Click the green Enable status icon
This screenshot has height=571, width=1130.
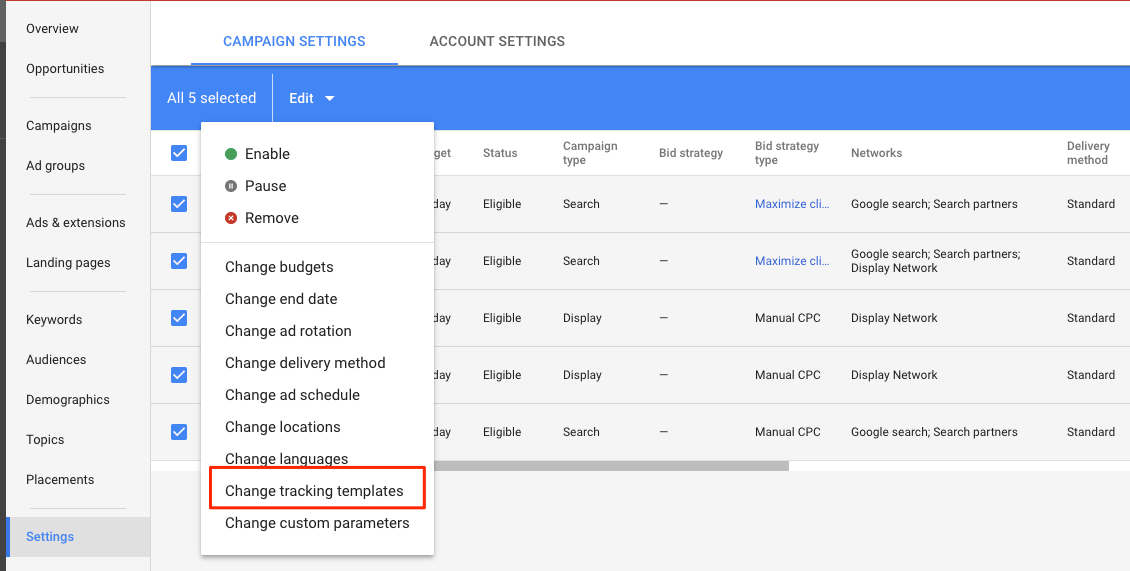(x=231, y=154)
